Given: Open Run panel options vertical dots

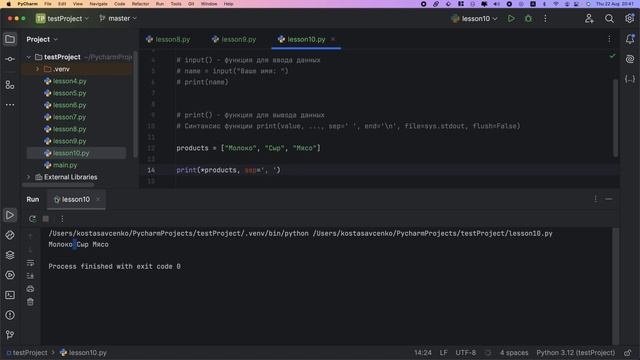Looking at the screenshot, I should coord(596,199).
